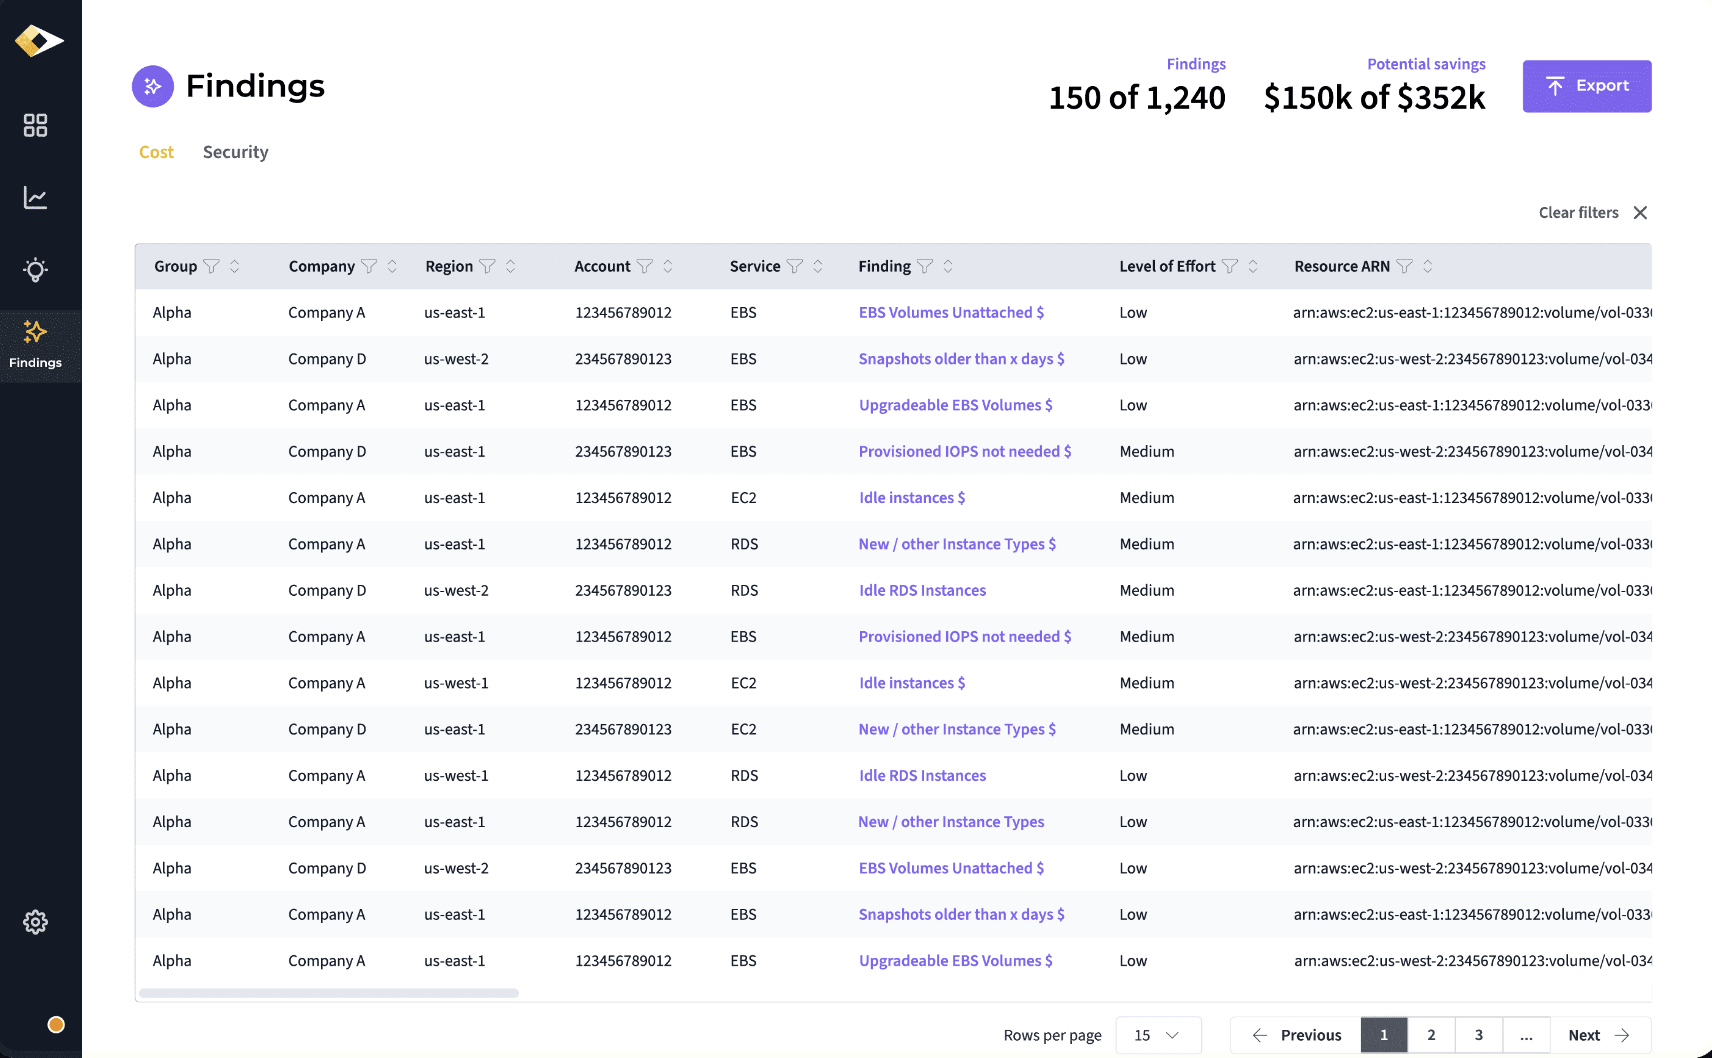Viewport: 1712px width, 1058px height.
Task: Open the Finding column filter funnel
Action: [x=925, y=266]
